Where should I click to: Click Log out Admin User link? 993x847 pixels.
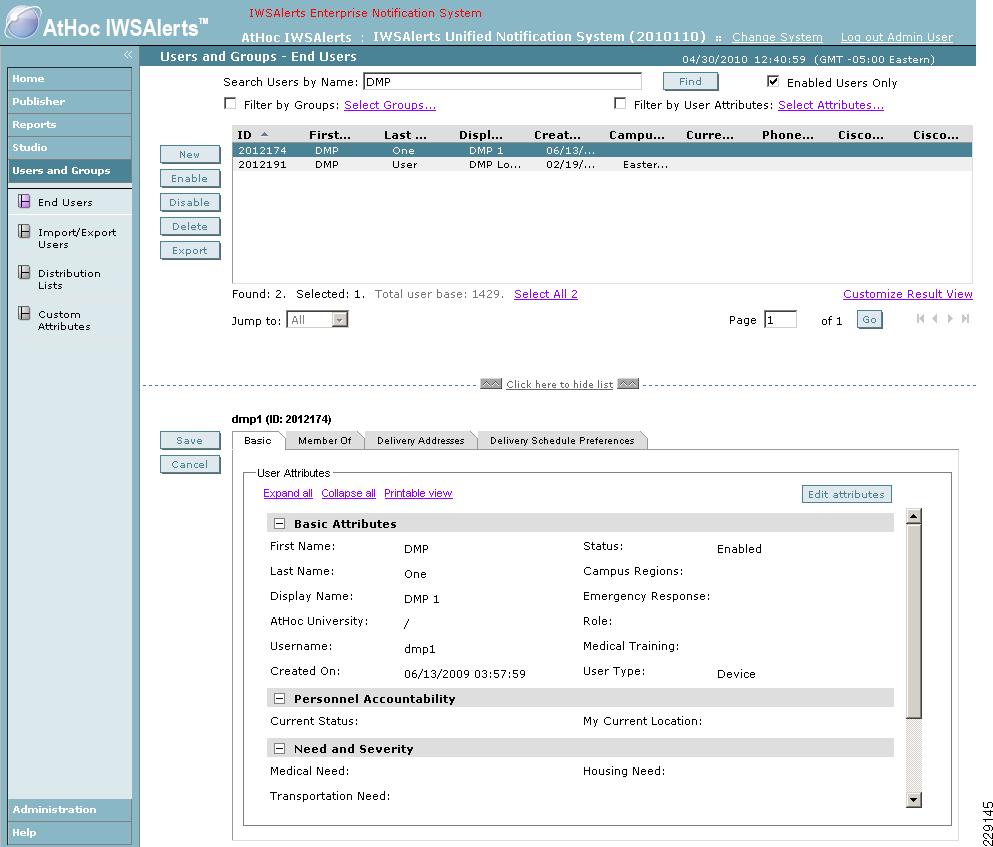point(897,37)
